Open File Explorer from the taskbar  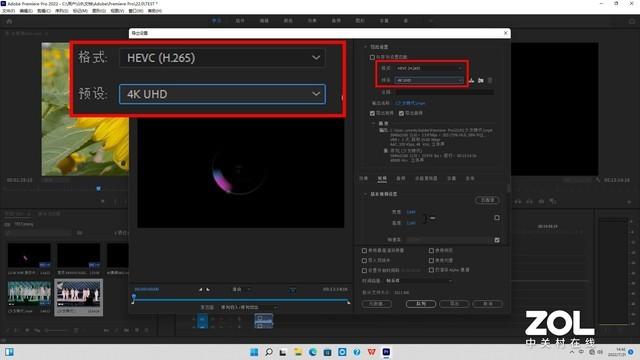click(x=298, y=352)
